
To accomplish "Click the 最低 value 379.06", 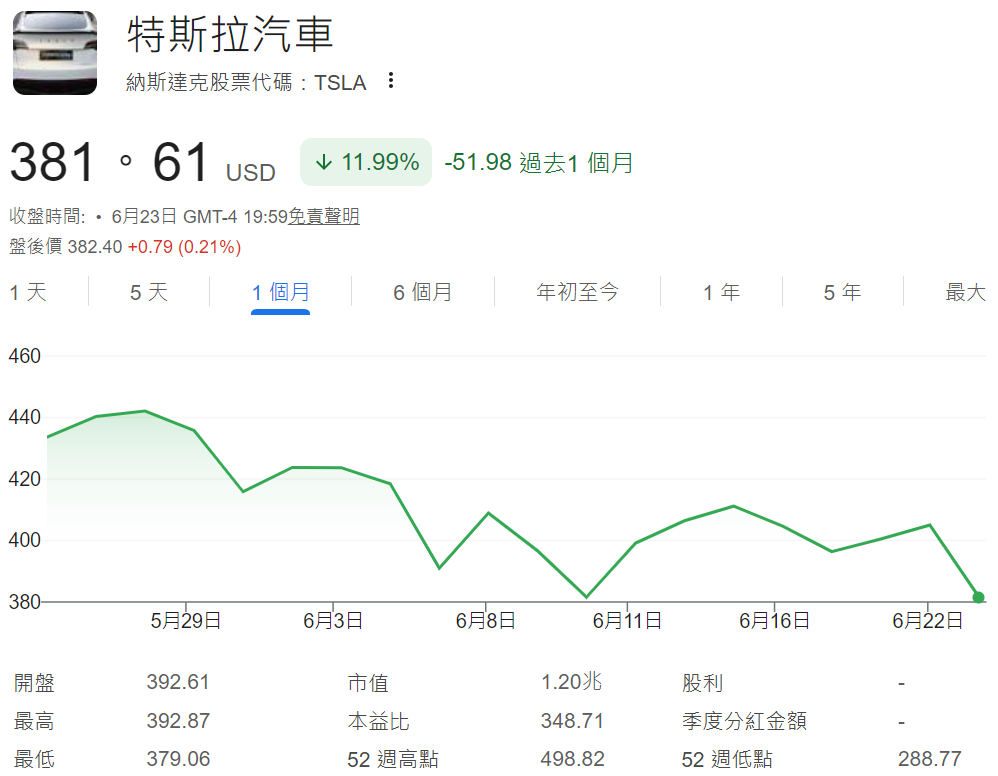I will coord(178,759).
